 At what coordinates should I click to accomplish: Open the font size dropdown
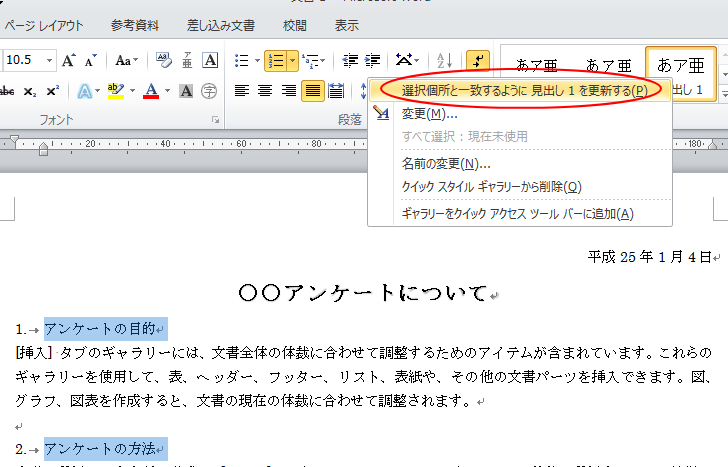pos(49,60)
